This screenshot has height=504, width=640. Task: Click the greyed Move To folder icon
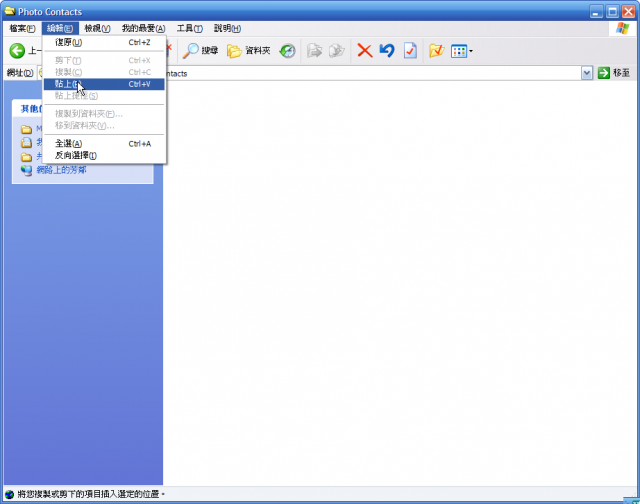314,51
